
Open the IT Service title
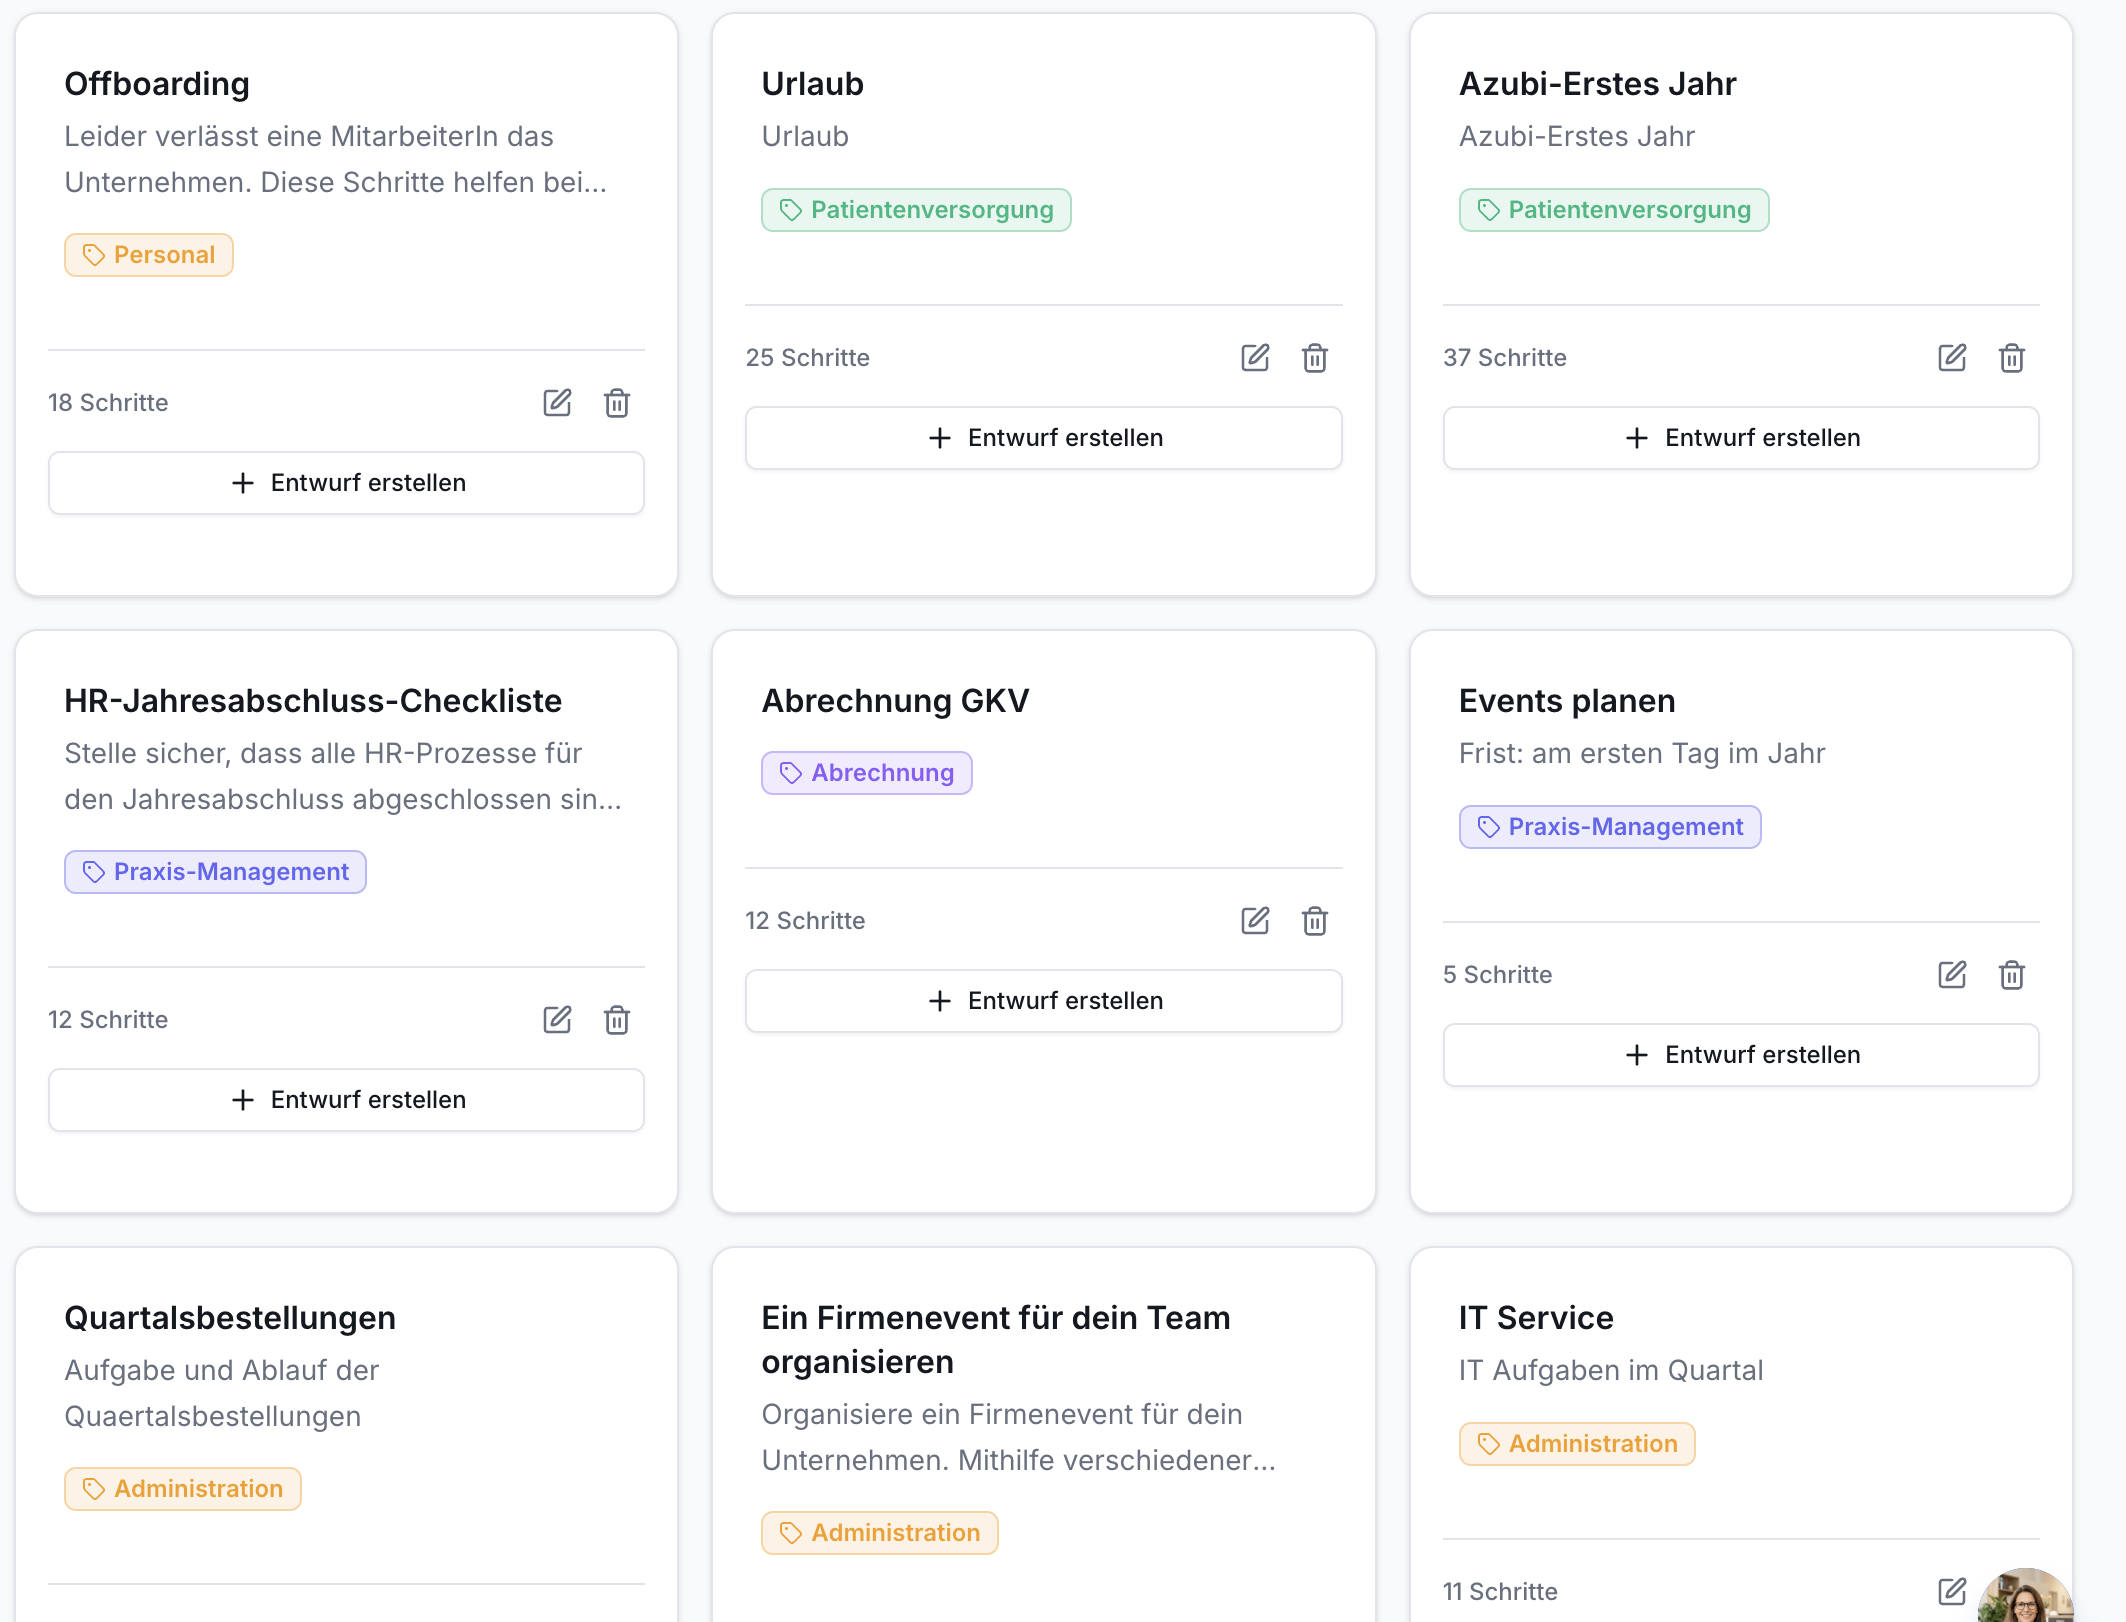coord(1536,1318)
